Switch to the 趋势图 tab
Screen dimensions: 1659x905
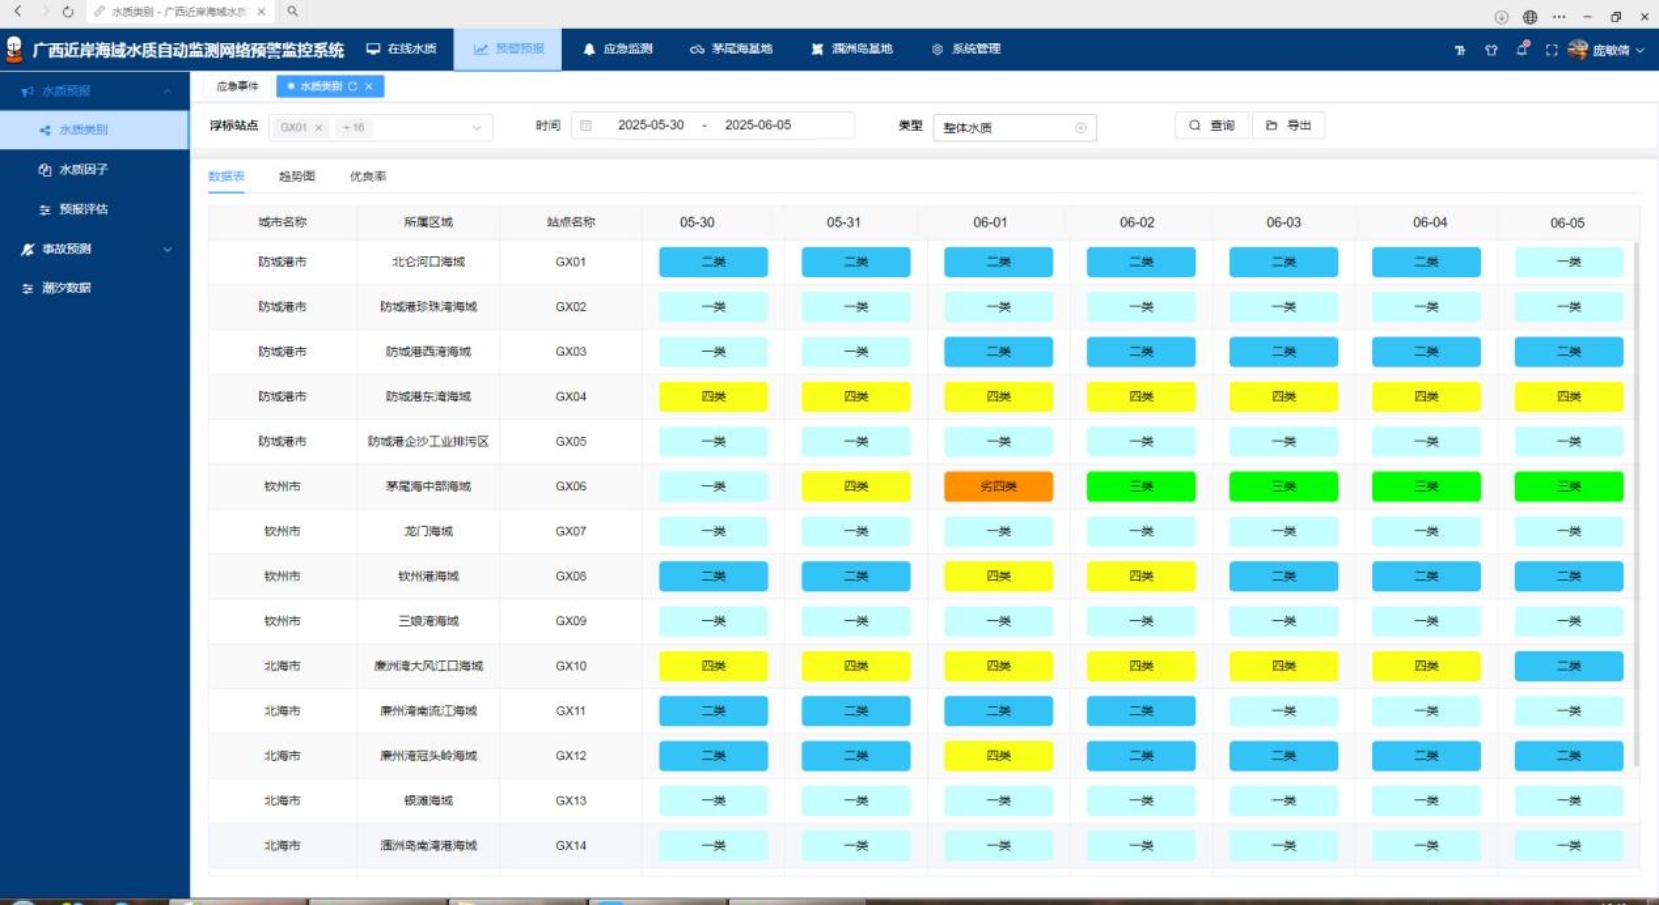pos(297,176)
